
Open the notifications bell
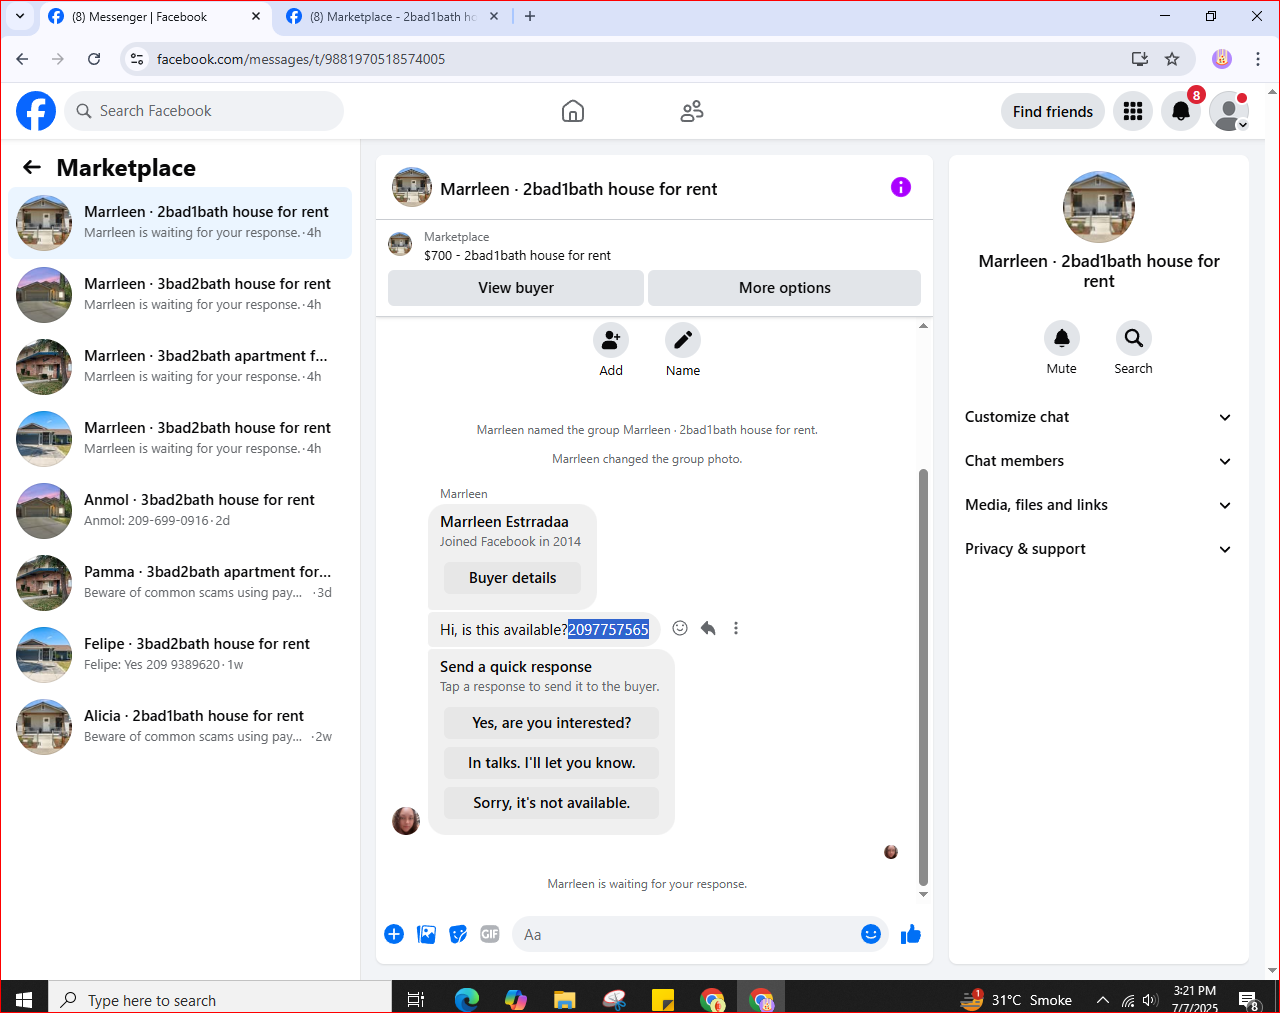point(1181,111)
